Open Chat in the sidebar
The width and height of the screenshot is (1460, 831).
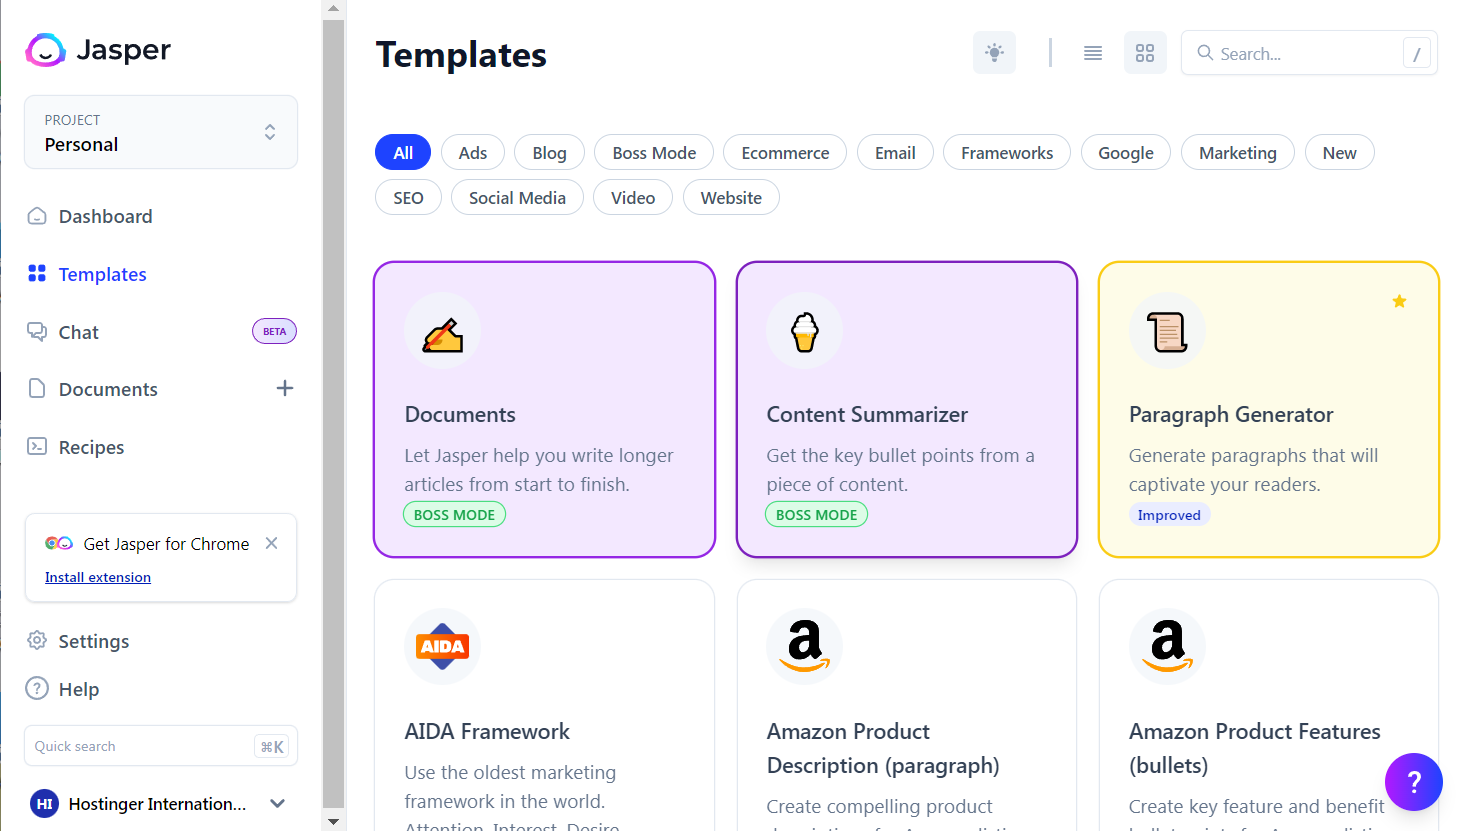click(78, 332)
